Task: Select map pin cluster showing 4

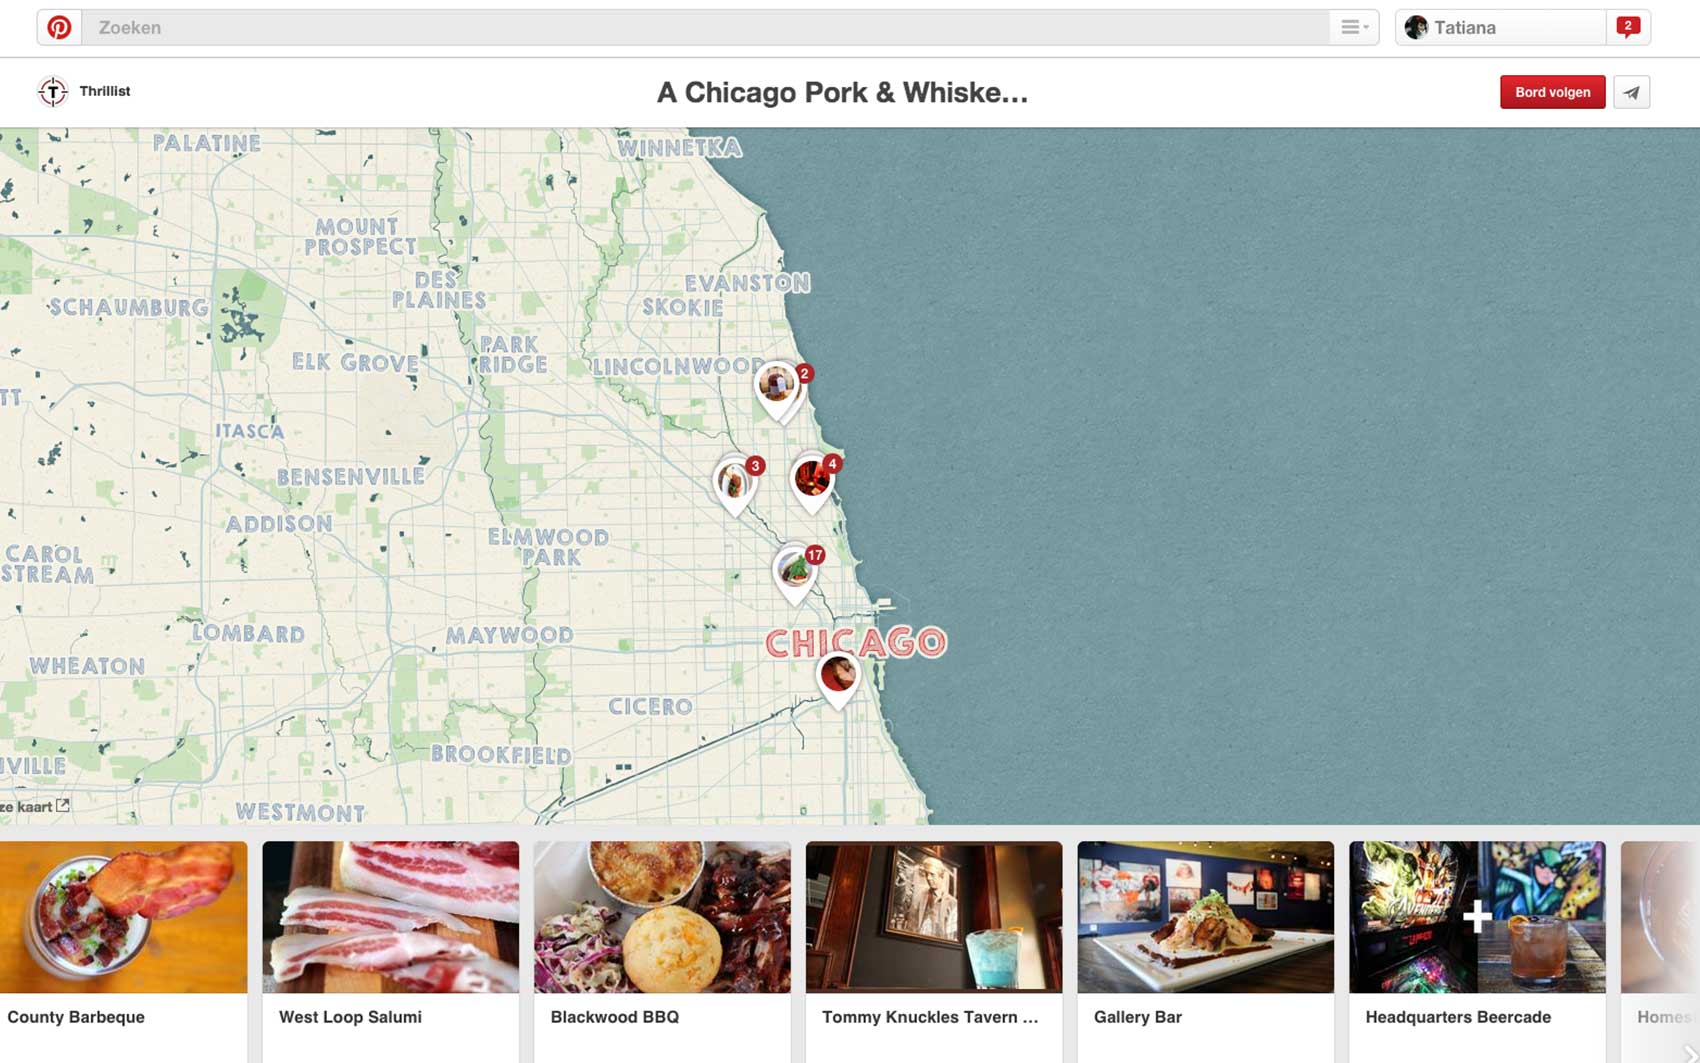Action: pyautogui.click(x=811, y=480)
